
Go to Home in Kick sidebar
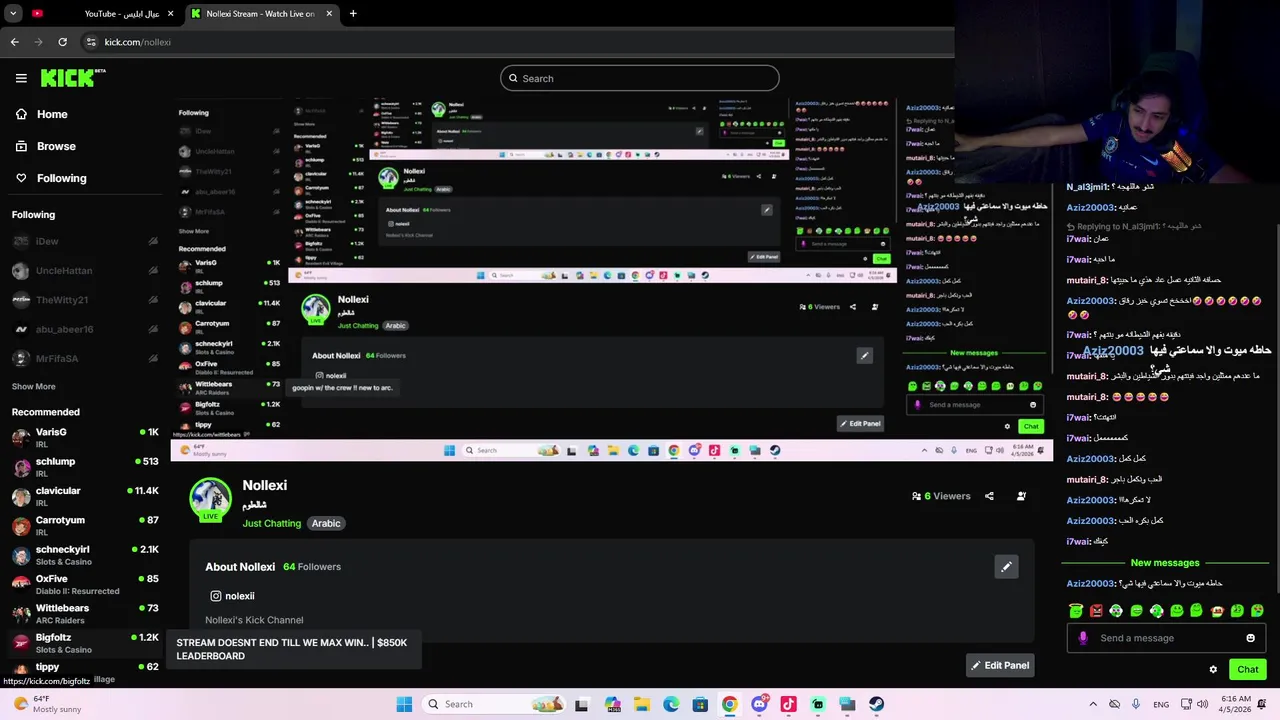(41, 114)
